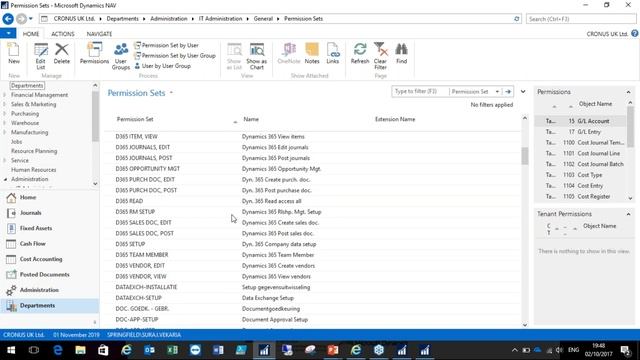Open the recent pages history dropdown arrow
Image resolution: width=640 pixels, height=360 pixels.
pos(31,19)
